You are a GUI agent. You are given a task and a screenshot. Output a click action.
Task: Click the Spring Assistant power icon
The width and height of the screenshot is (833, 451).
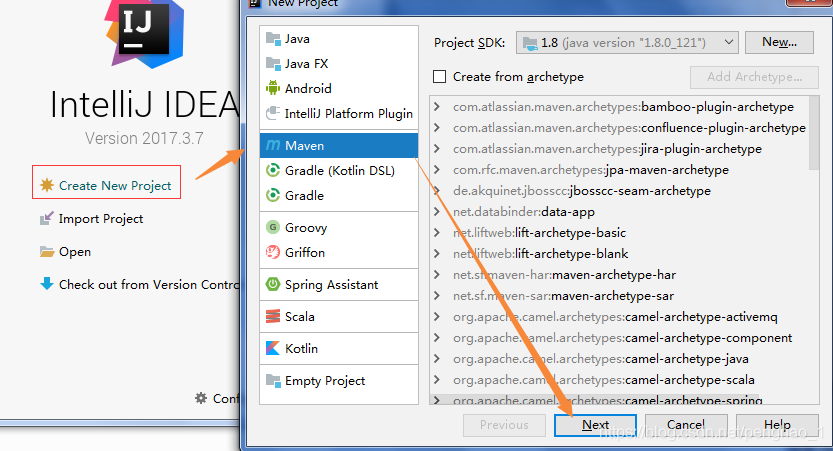[x=273, y=284]
